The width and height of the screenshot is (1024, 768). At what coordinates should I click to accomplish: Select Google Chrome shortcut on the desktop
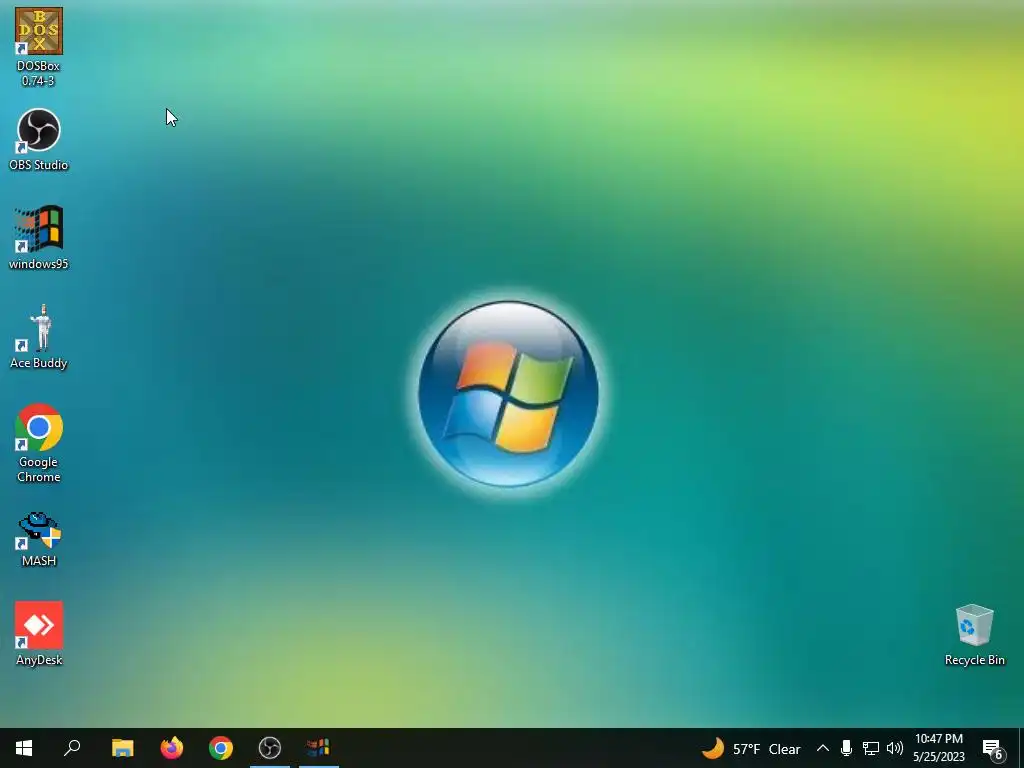(x=39, y=443)
